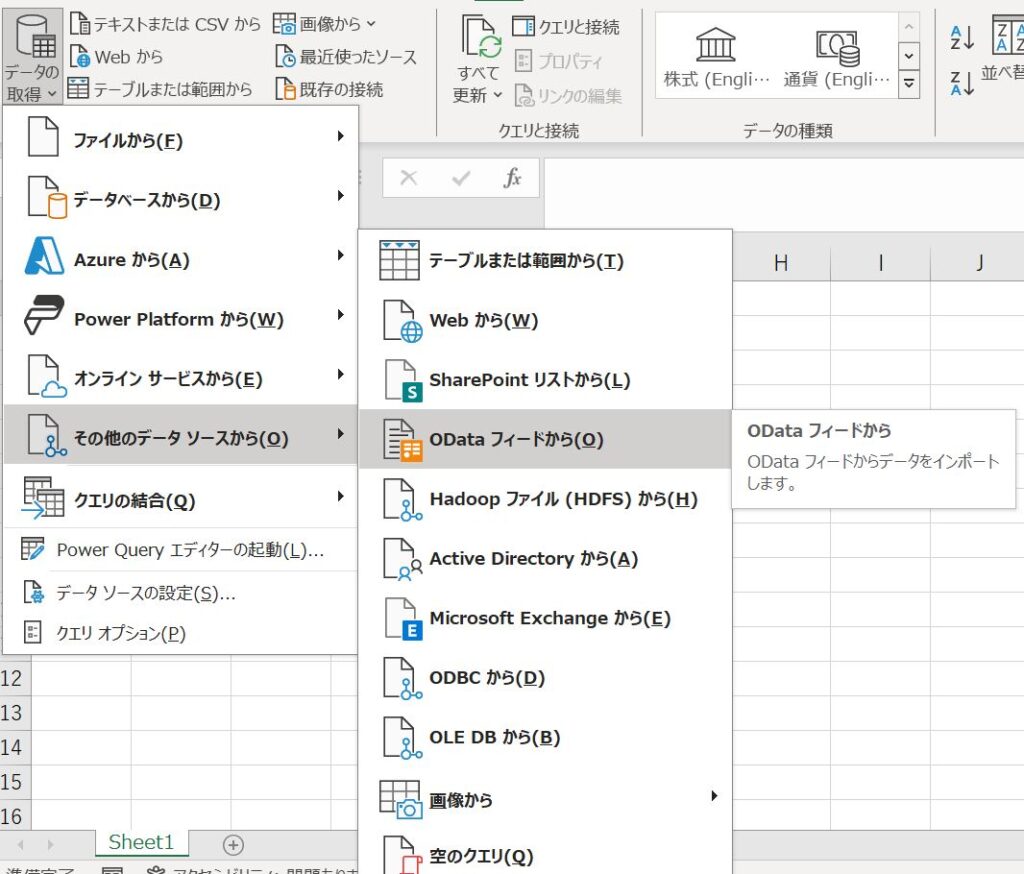
Task: Open 既存の接続 in ribbon
Action: pos(329,89)
